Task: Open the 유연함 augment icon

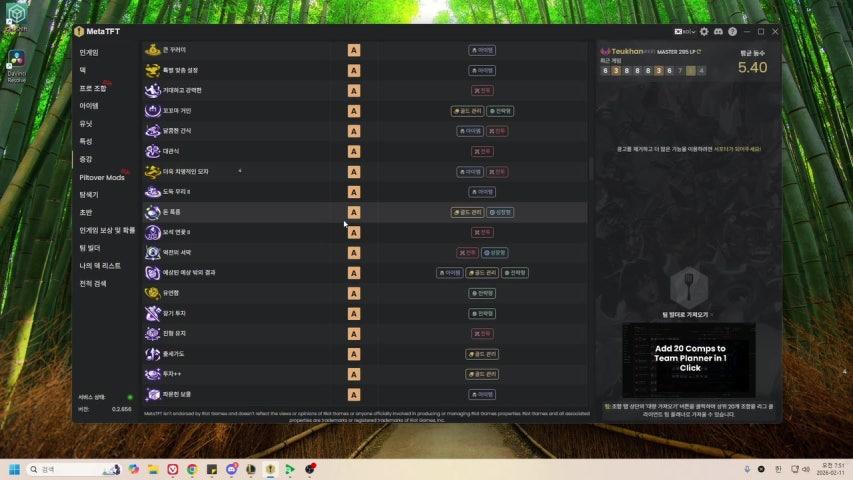Action: coord(152,293)
